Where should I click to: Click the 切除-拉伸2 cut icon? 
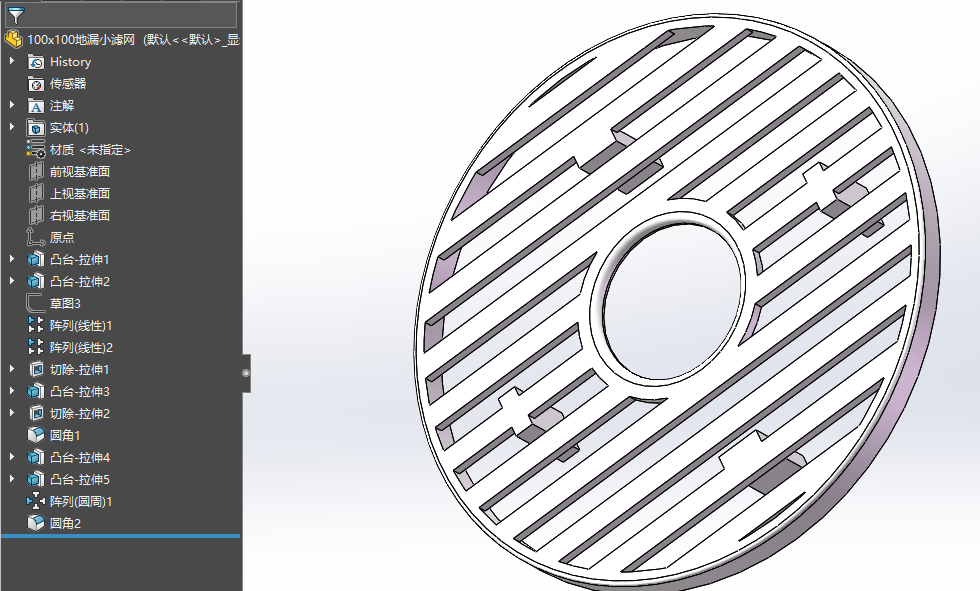pyautogui.click(x=36, y=414)
